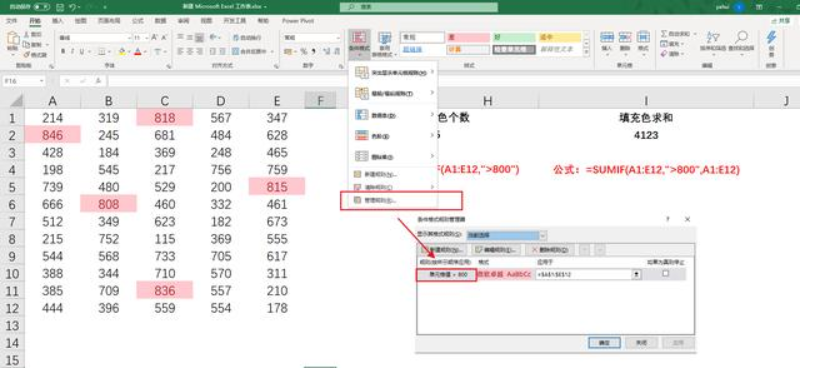Image resolution: width=818 pixels, height=368 pixels.
Task: Open Data Bars submenu
Action: [x=393, y=115]
